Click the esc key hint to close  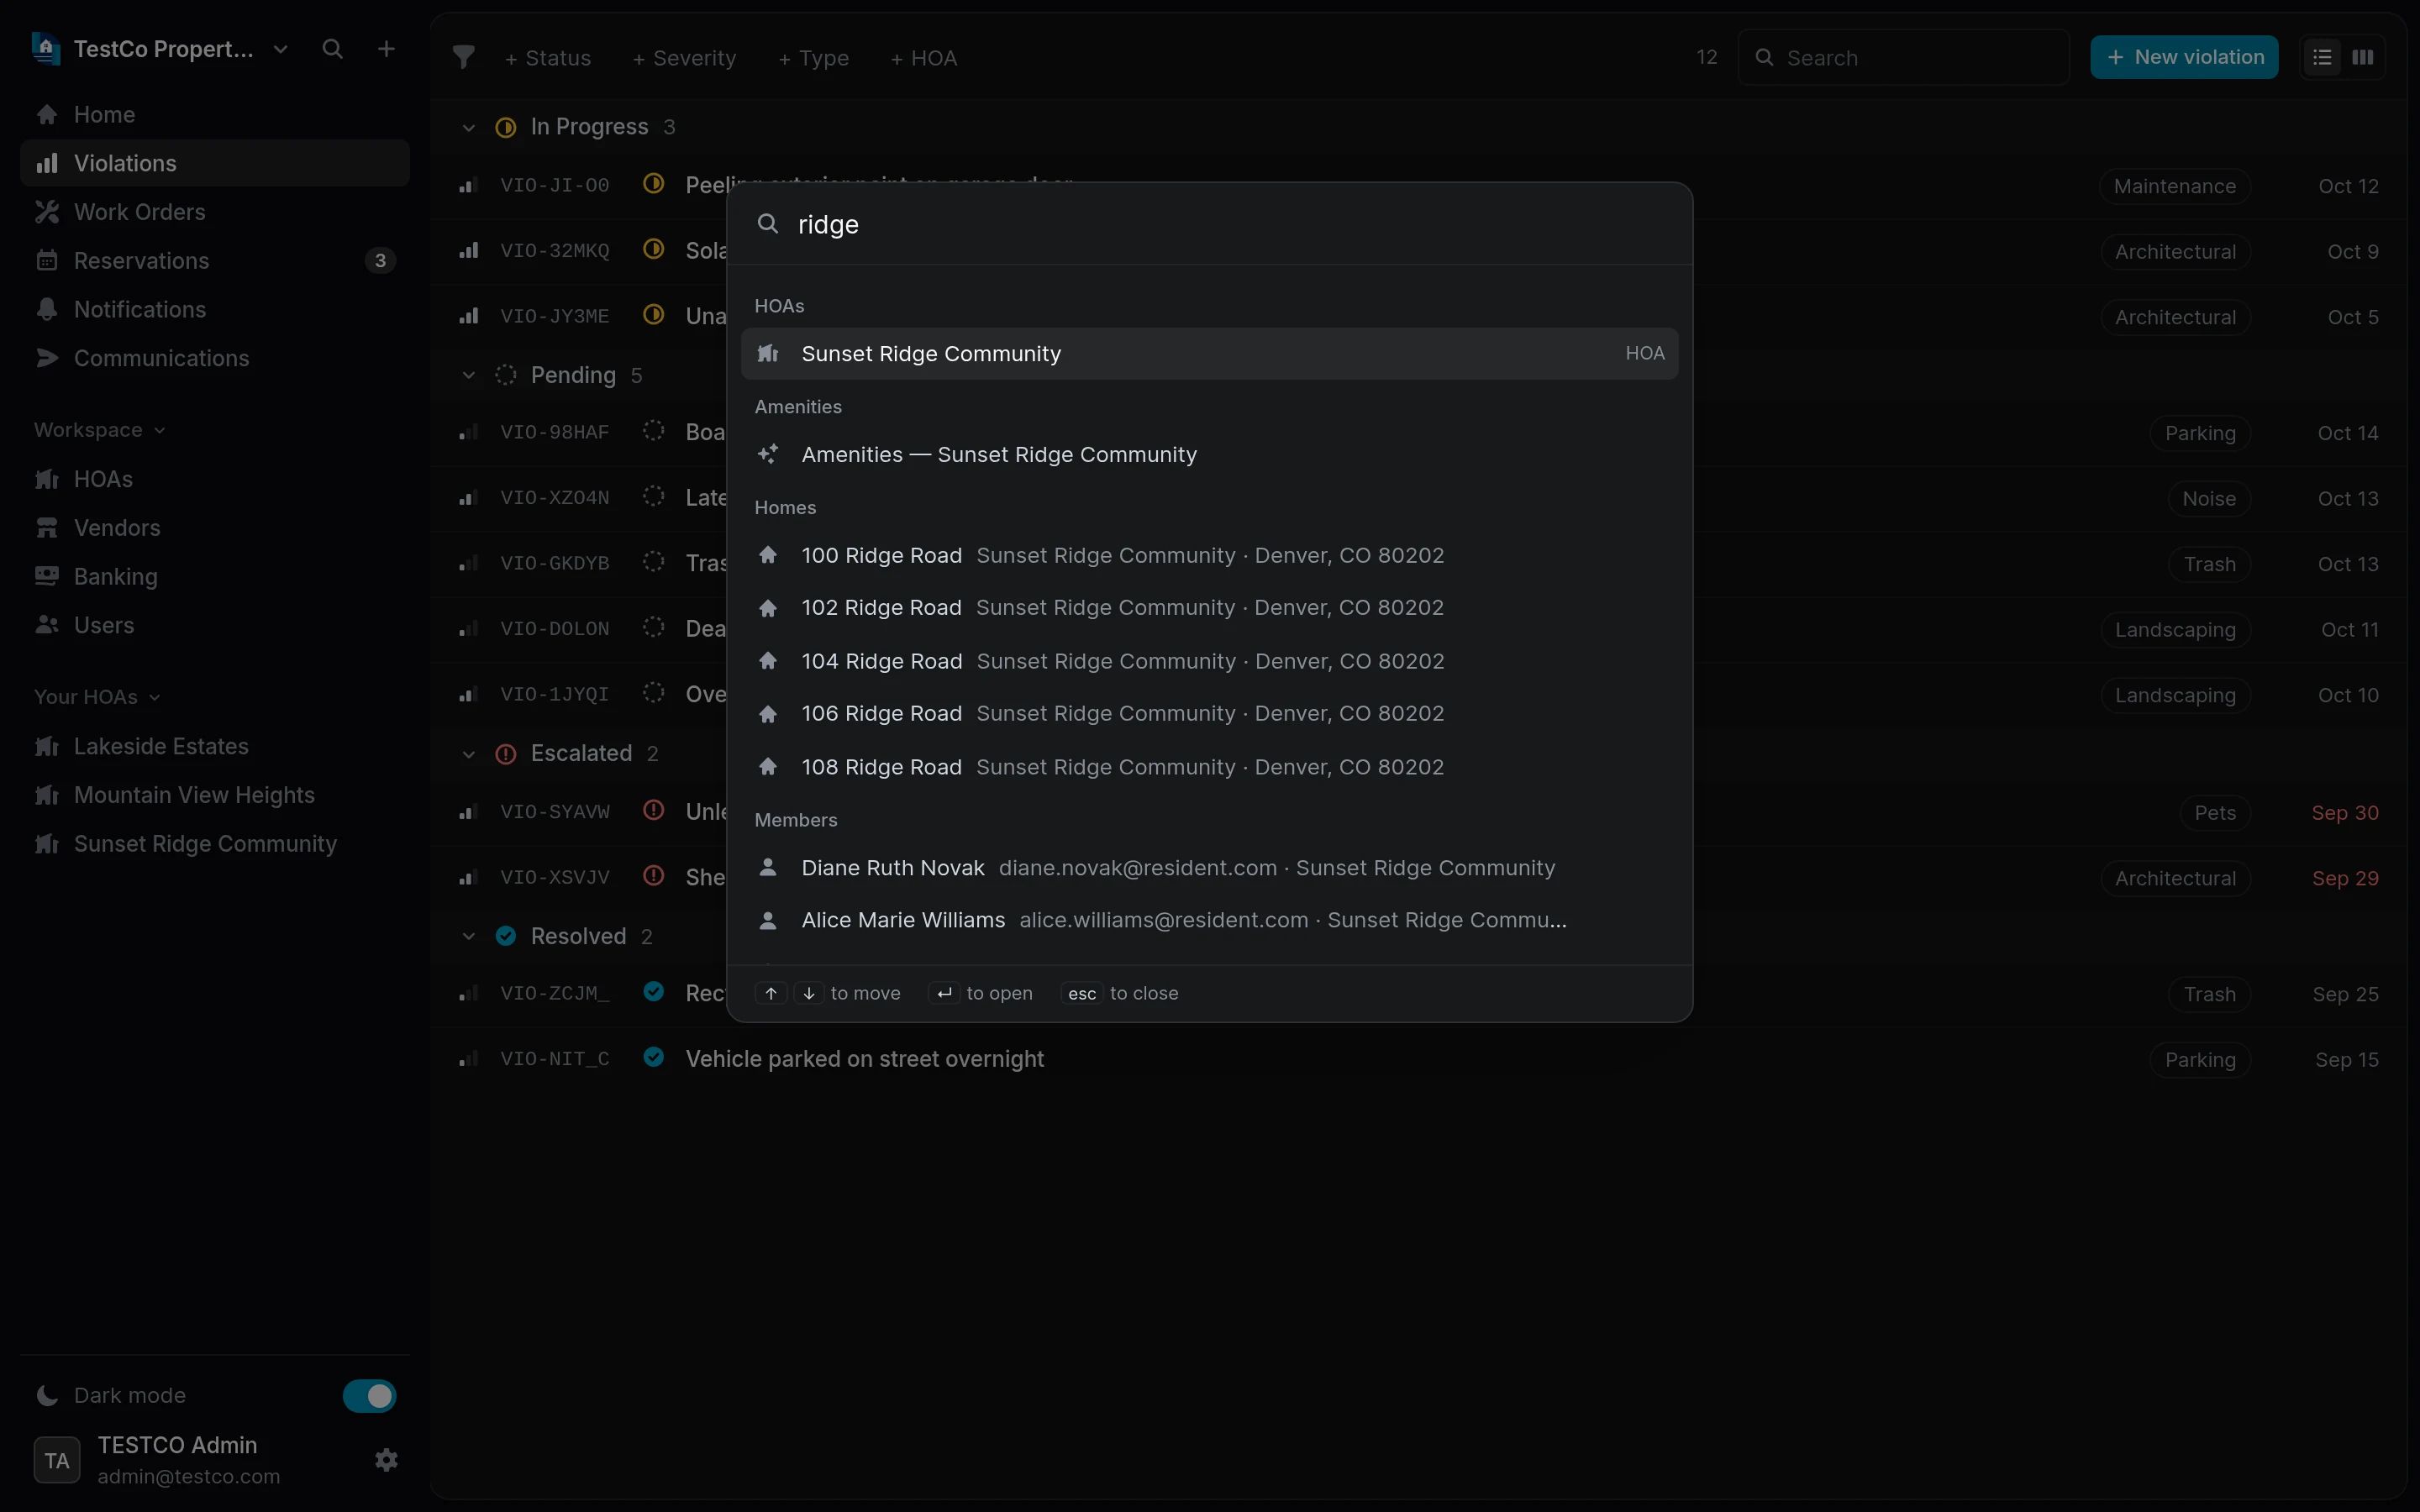pyautogui.click(x=1082, y=993)
